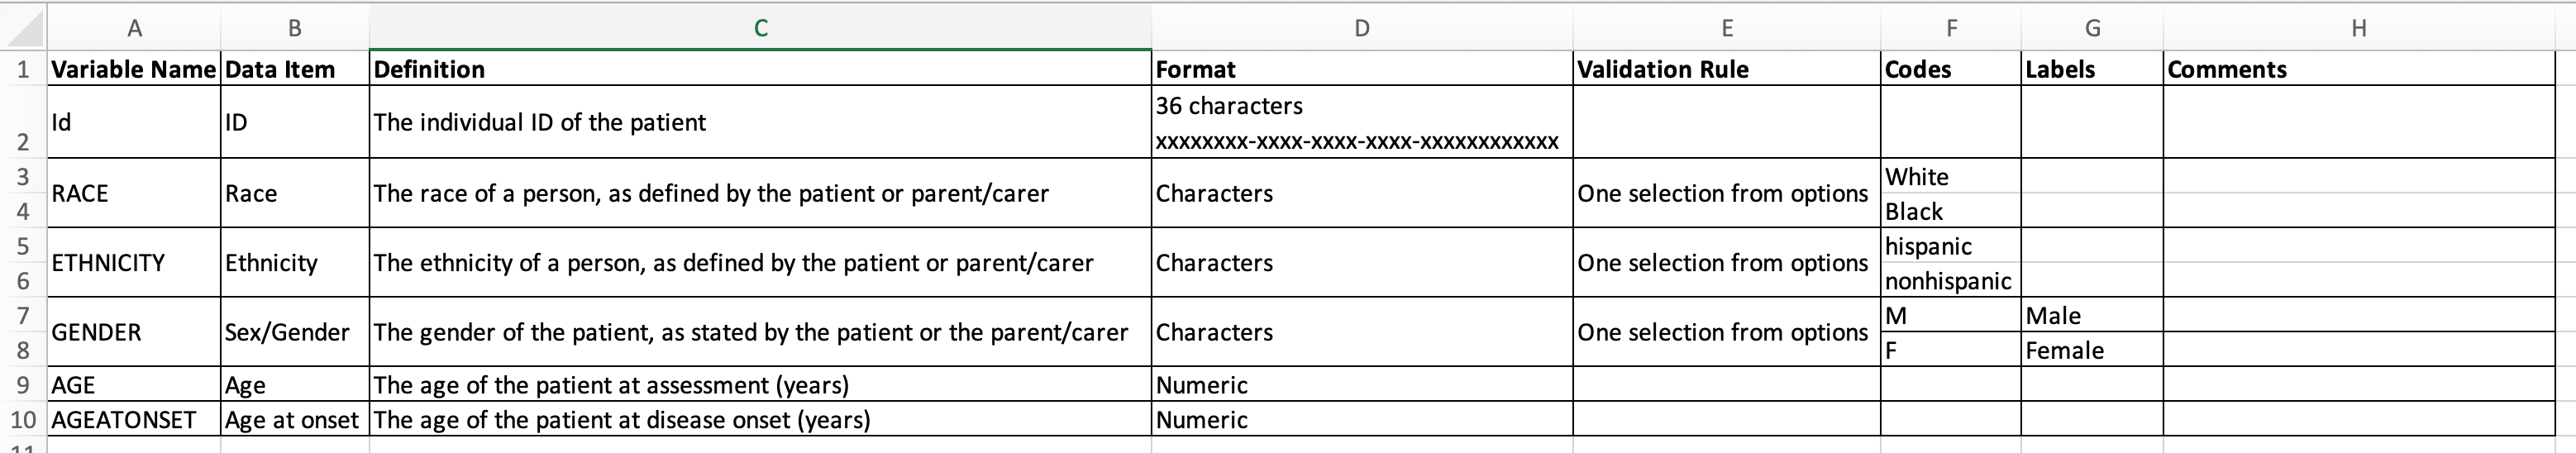Select row 1 header

point(23,69)
